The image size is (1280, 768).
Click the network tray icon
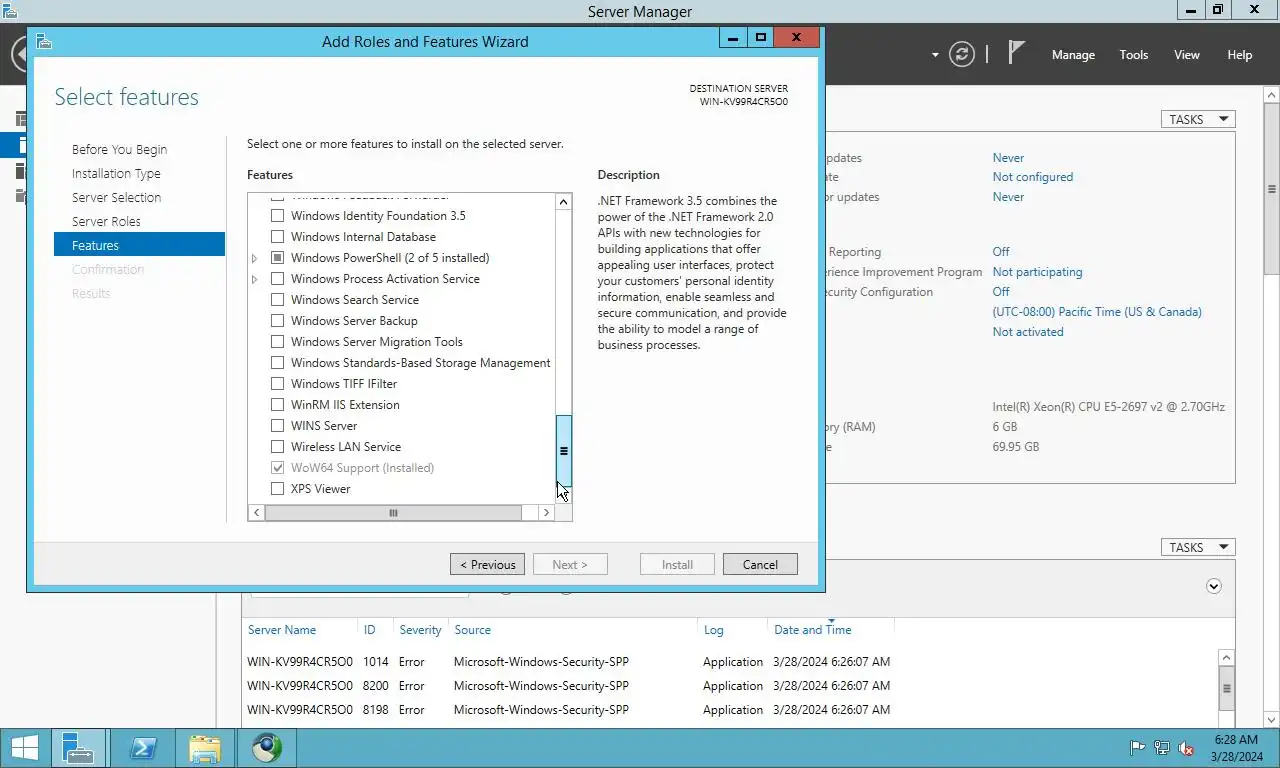[1162, 748]
